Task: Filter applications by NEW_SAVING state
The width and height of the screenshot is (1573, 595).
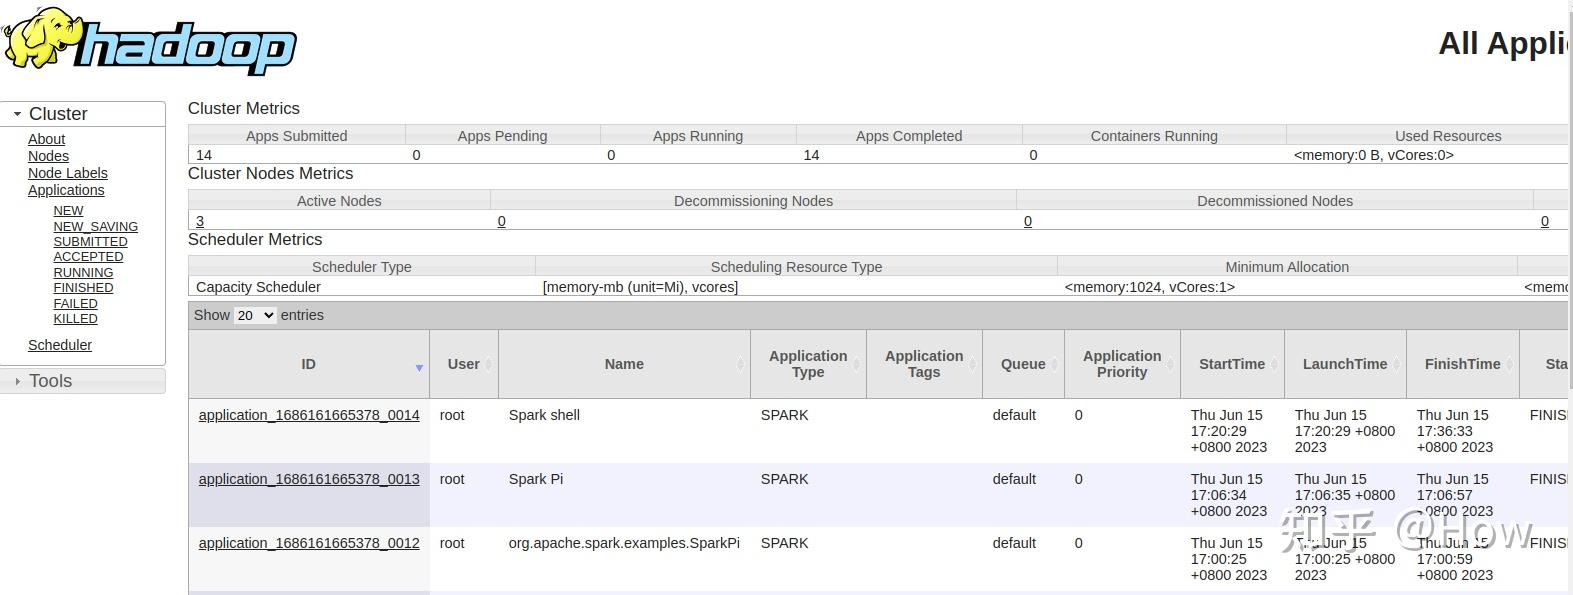Action: [x=95, y=227]
